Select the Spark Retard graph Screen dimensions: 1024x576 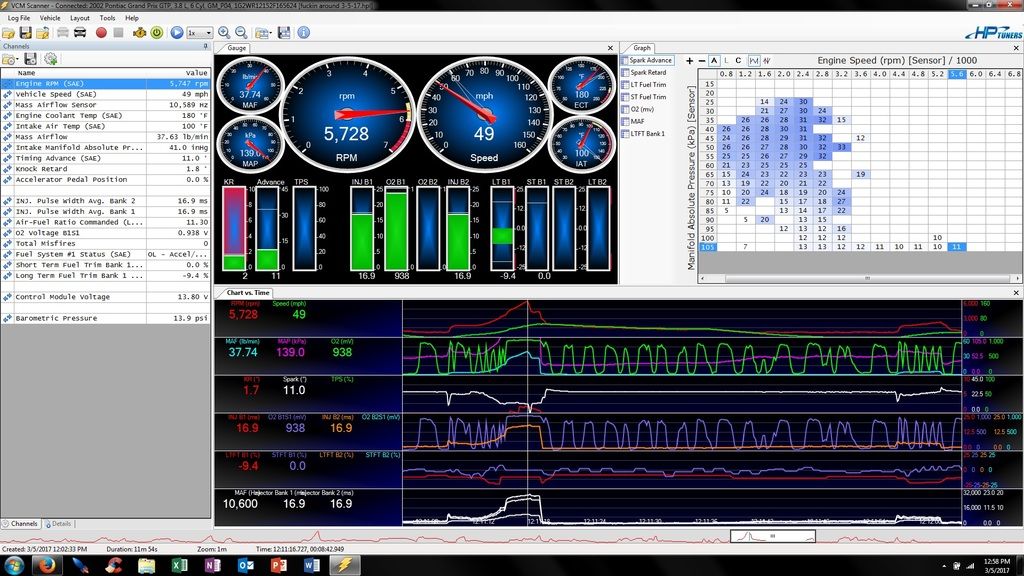(x=644, y=72)
